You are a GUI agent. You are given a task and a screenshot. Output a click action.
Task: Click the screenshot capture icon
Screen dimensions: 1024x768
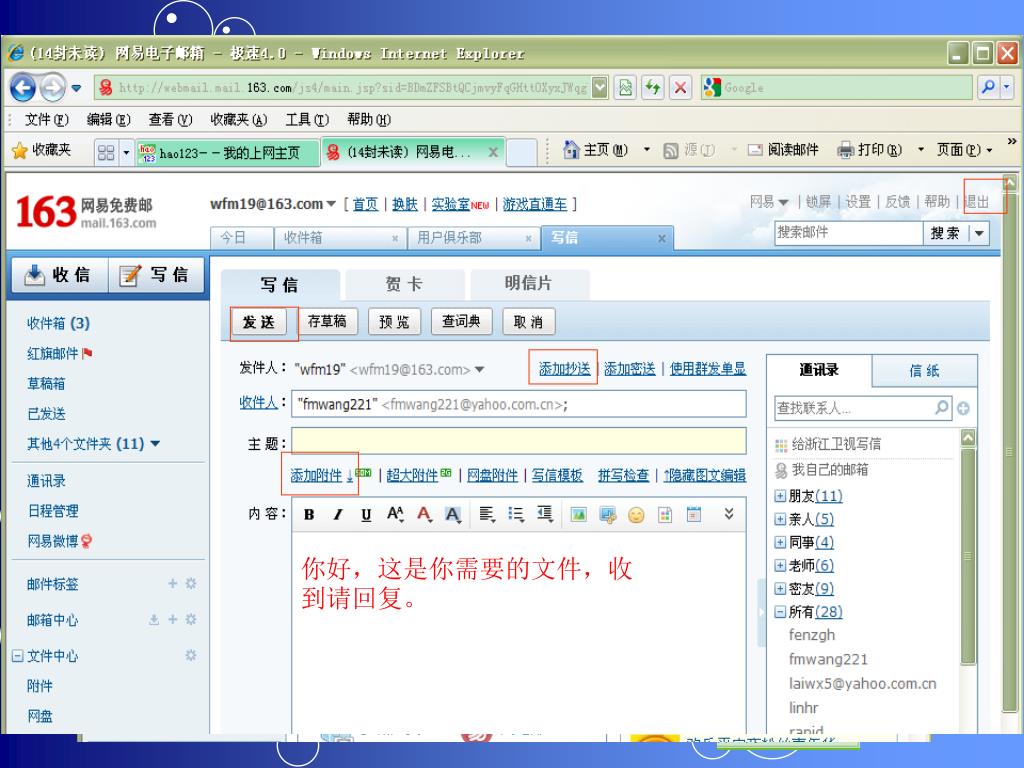608,515
